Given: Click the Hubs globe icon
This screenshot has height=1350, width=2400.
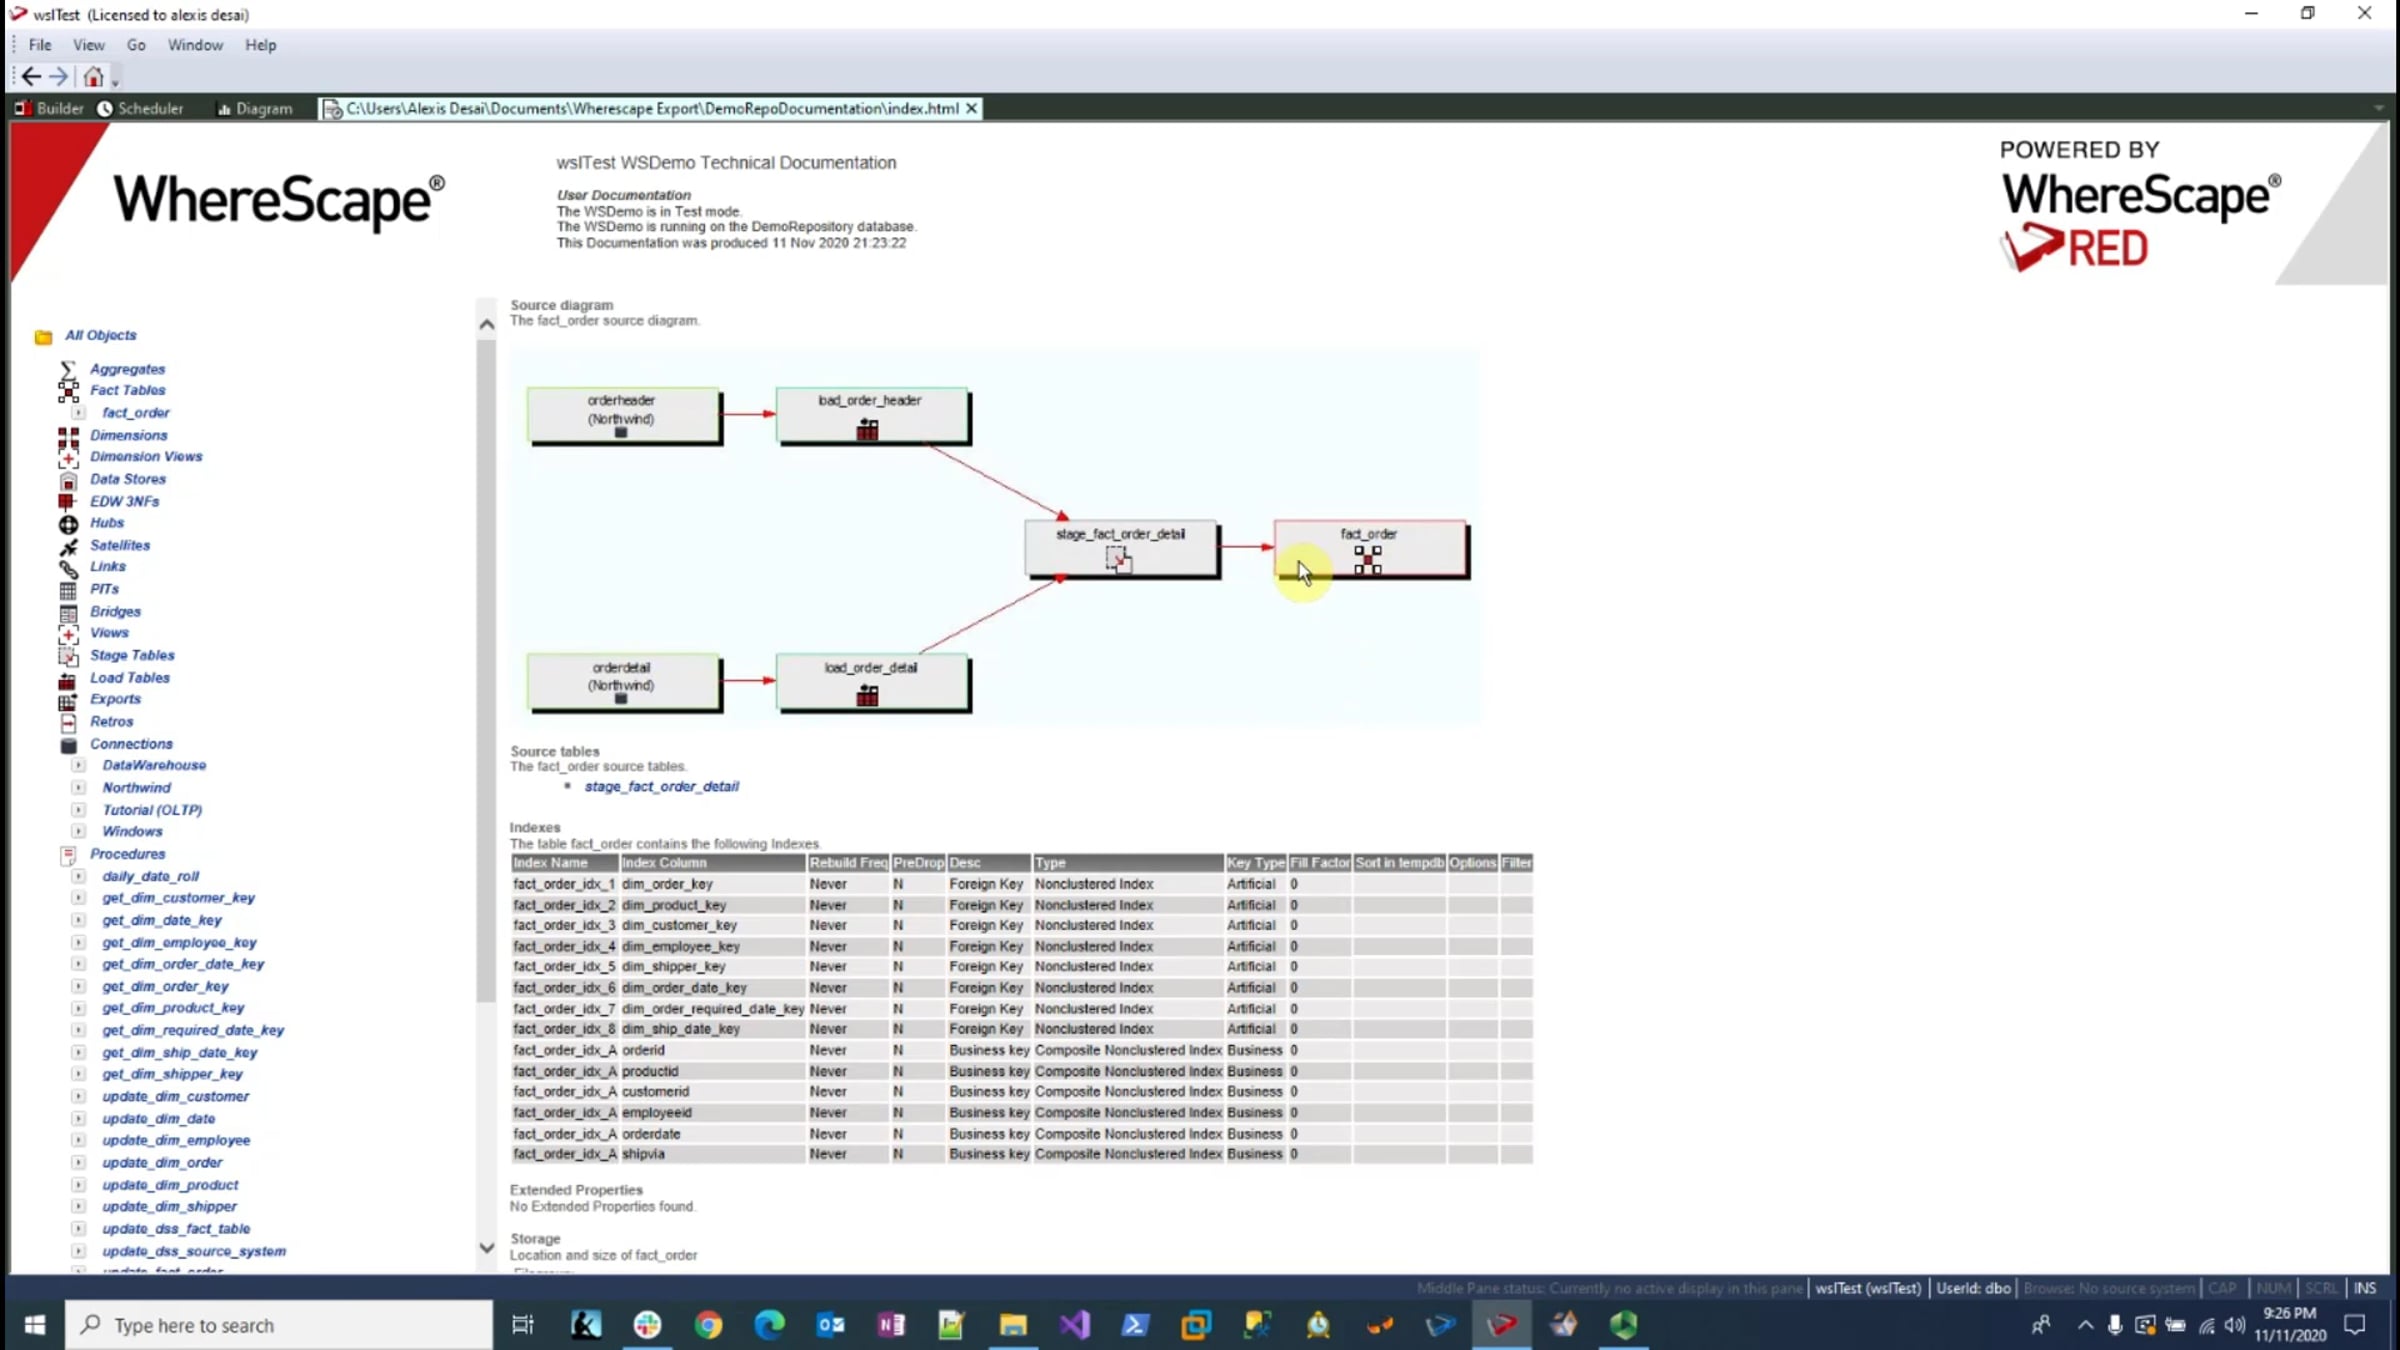Looking at the screenshot, I should tap(68, 524).
